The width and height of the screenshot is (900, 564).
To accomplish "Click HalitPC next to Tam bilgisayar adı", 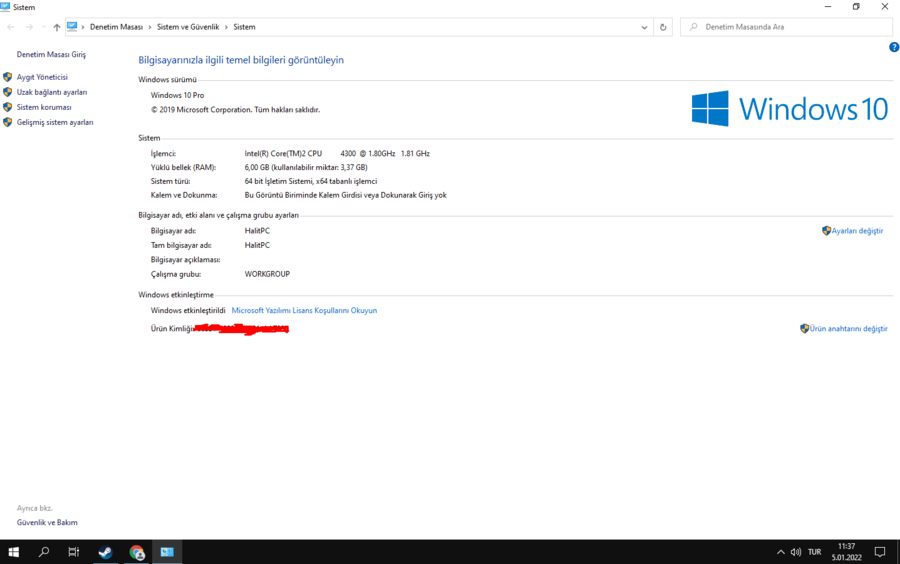I will (x=257, y=245).
